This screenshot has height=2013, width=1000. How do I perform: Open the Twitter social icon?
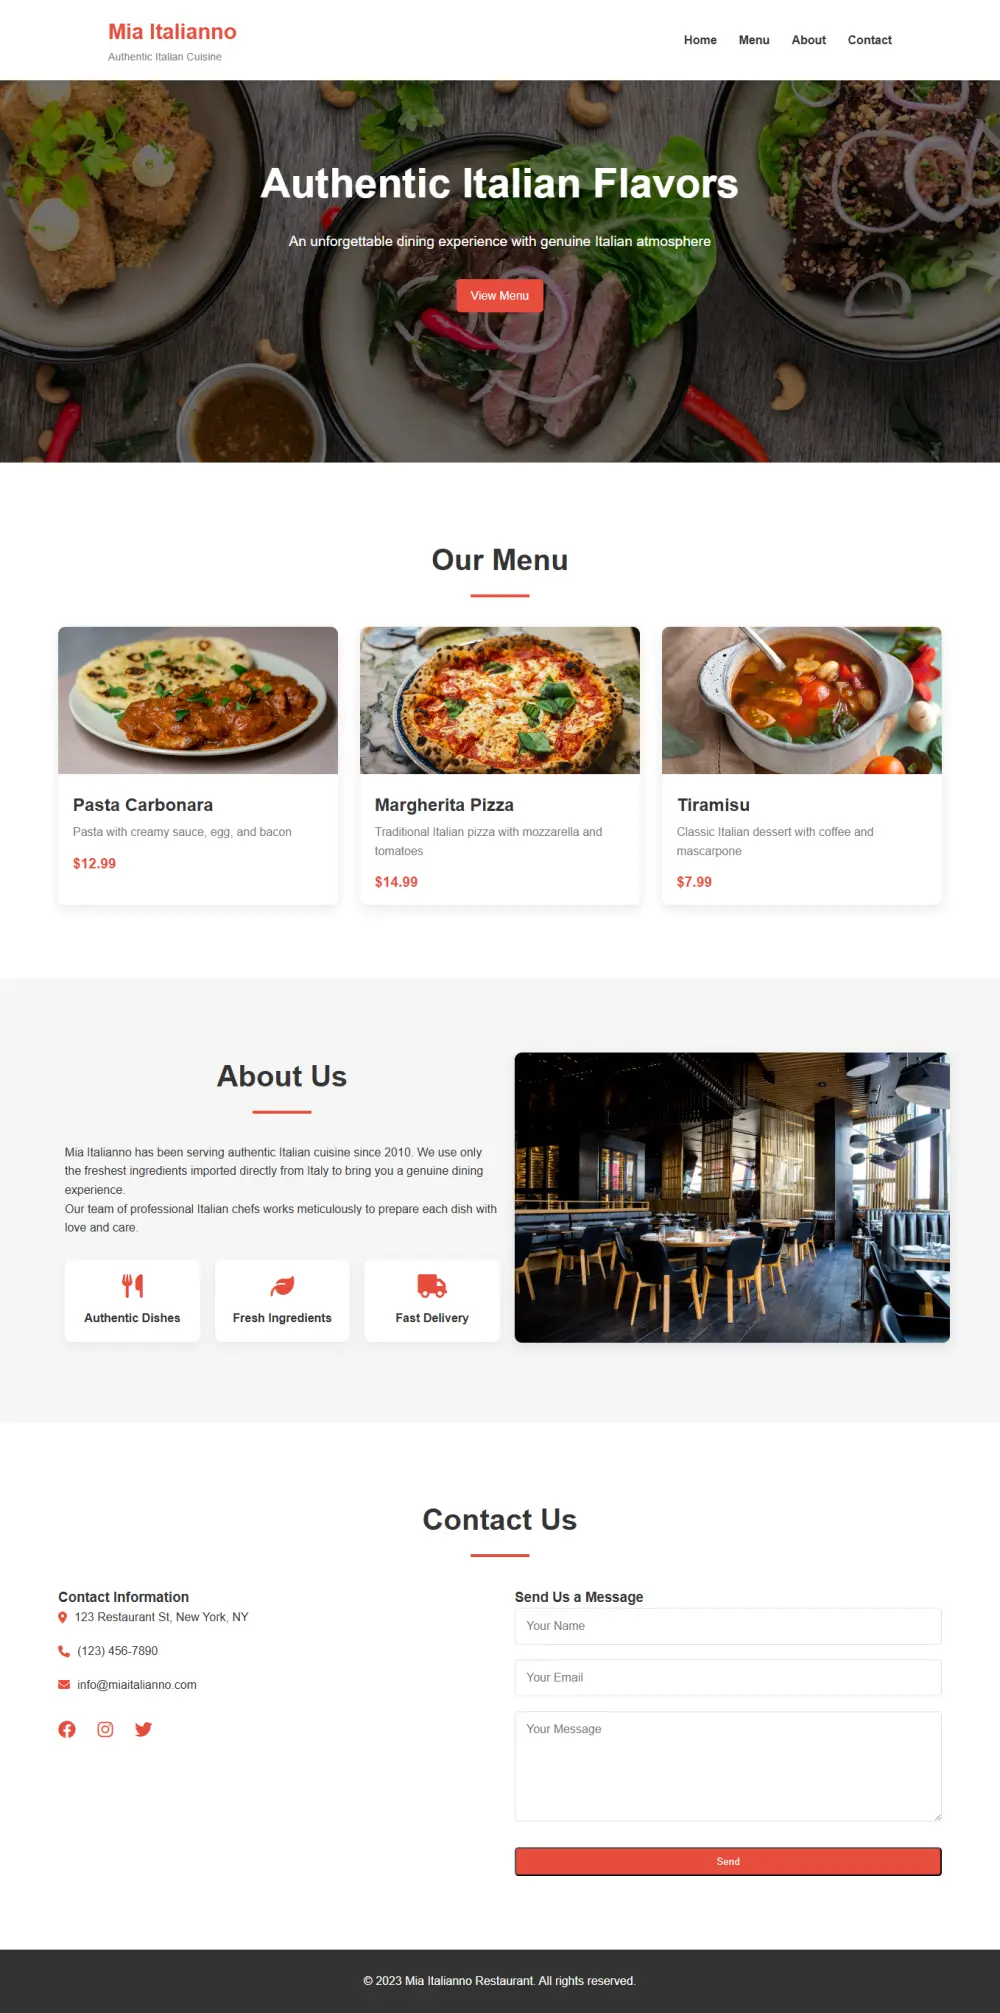(143, 1729)
